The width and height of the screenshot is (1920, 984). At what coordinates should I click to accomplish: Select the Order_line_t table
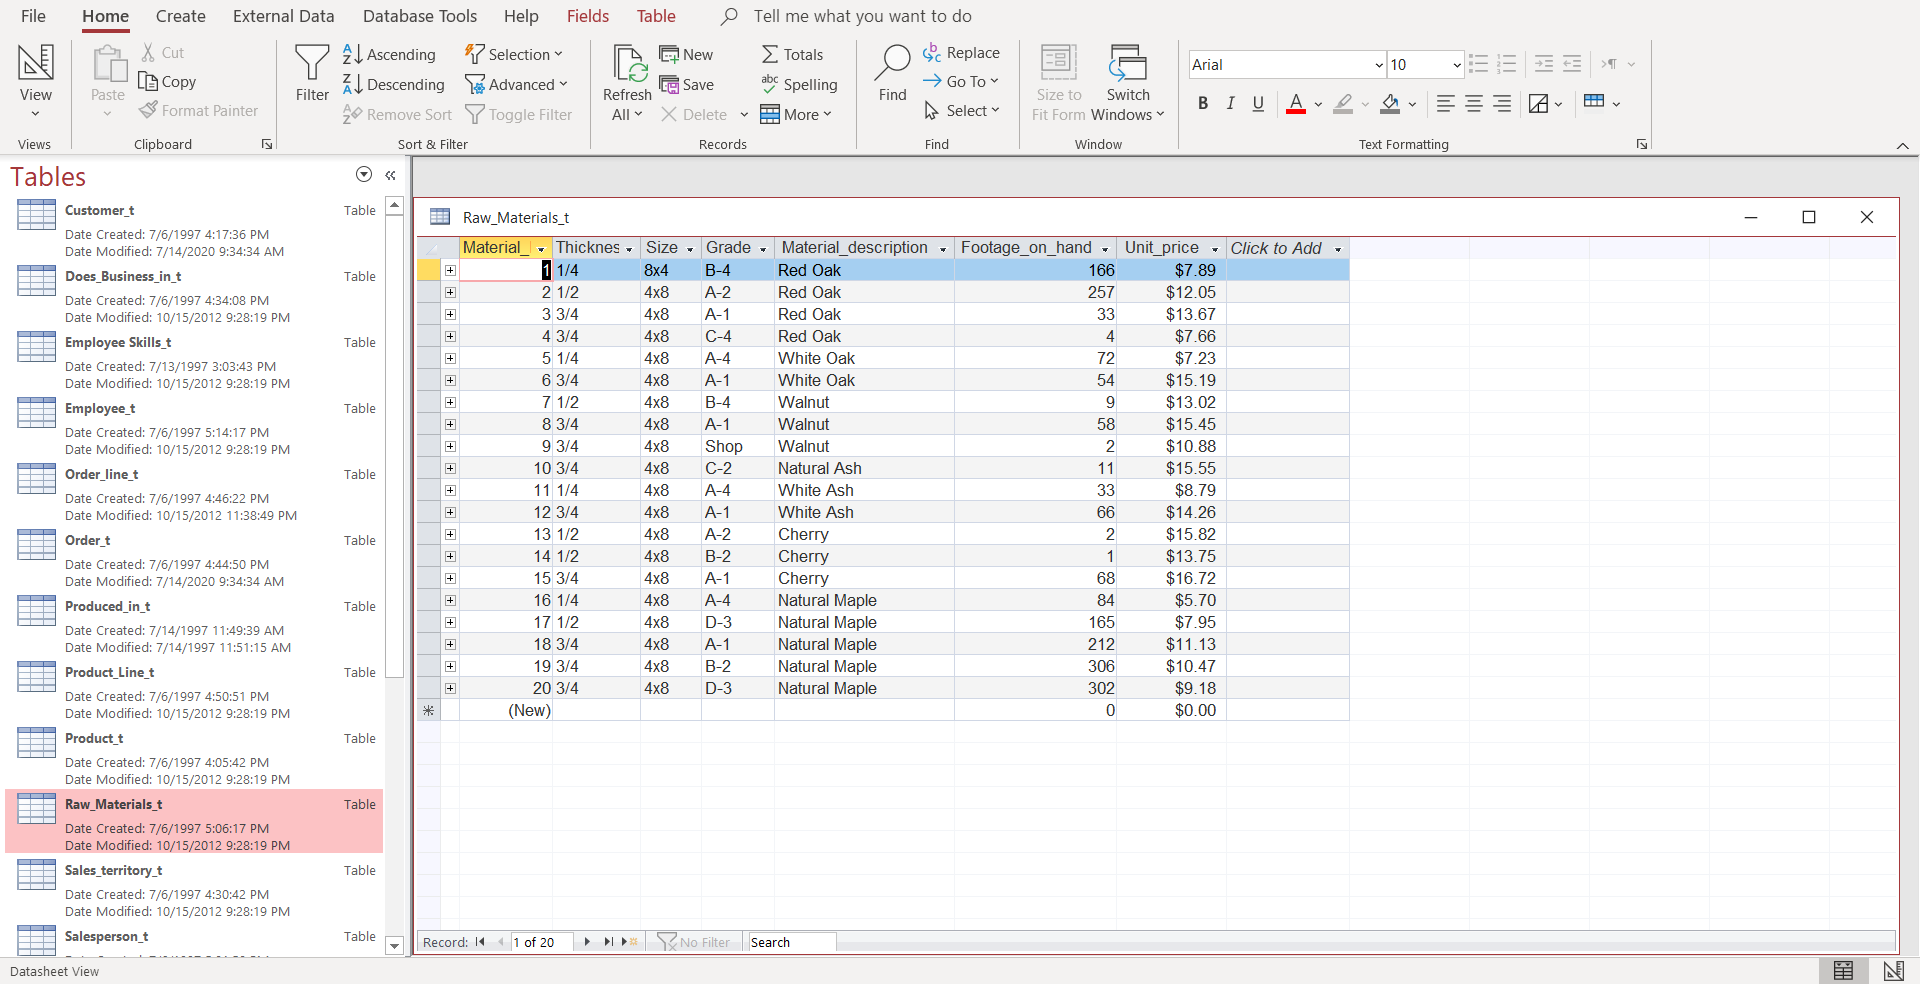pos(195,494)
